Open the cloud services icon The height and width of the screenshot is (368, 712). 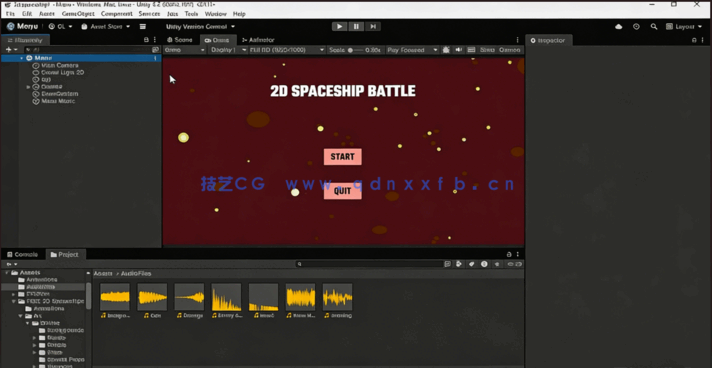tap(618, 27)
